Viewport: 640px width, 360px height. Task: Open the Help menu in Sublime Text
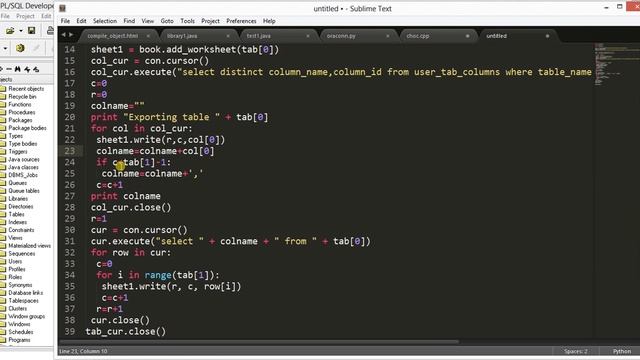click(269, 21)
